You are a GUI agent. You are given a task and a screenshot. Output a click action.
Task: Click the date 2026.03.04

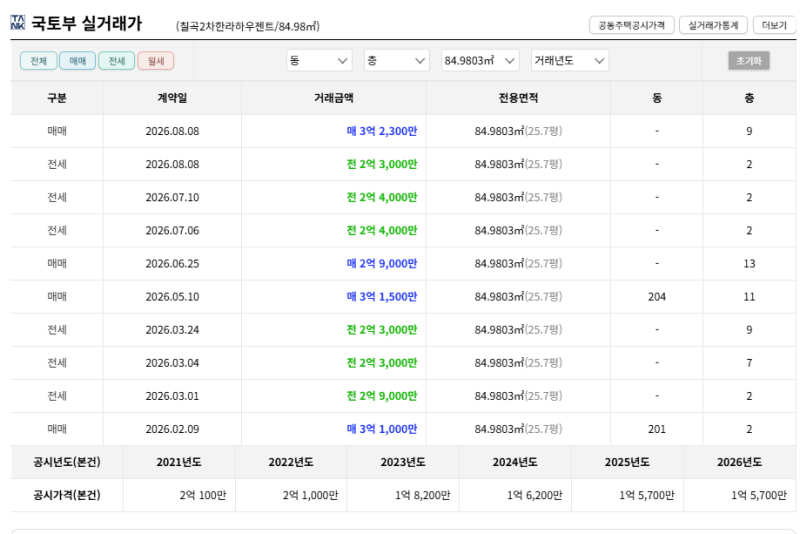pos(172,363)
